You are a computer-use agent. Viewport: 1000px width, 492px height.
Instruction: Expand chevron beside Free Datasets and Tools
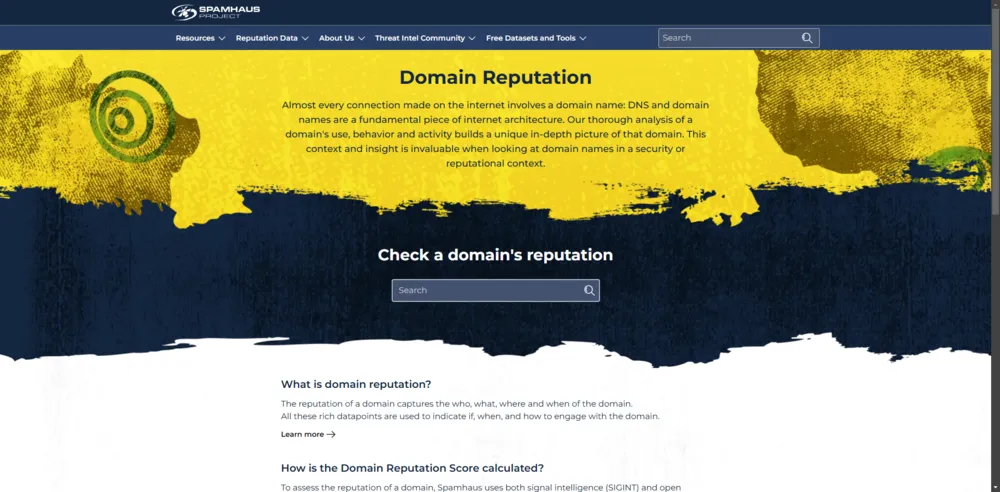tap(583, 38)
